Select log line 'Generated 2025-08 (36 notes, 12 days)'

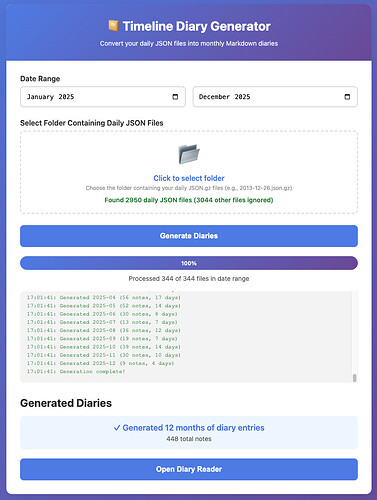pyautogui.click(x=104, y=330)
